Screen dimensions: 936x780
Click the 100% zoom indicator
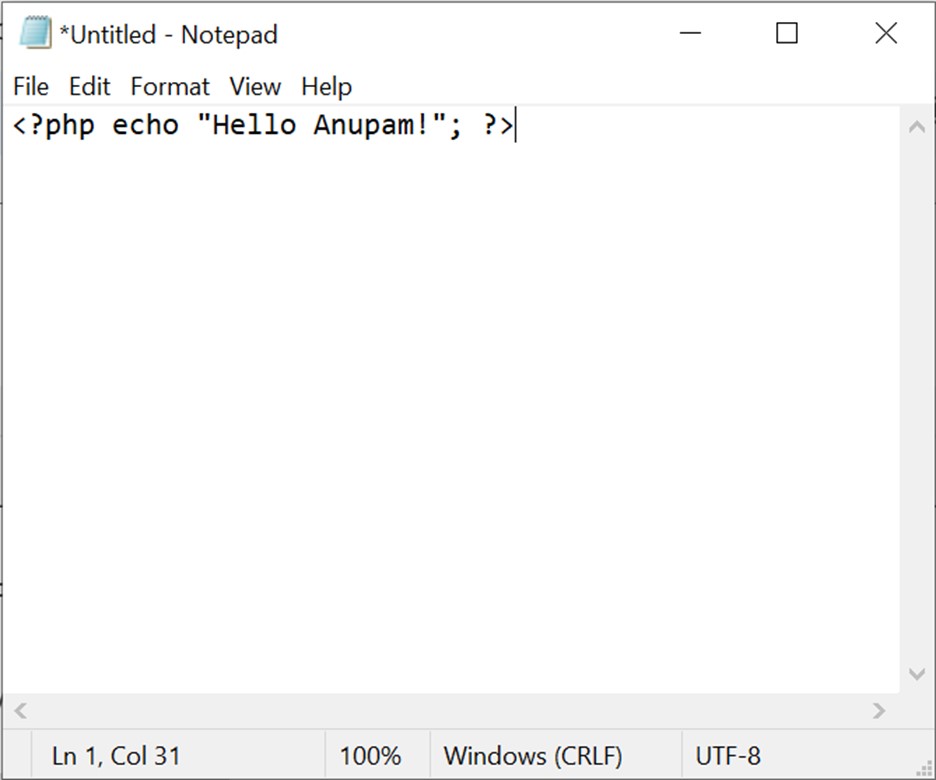[377, 755]
